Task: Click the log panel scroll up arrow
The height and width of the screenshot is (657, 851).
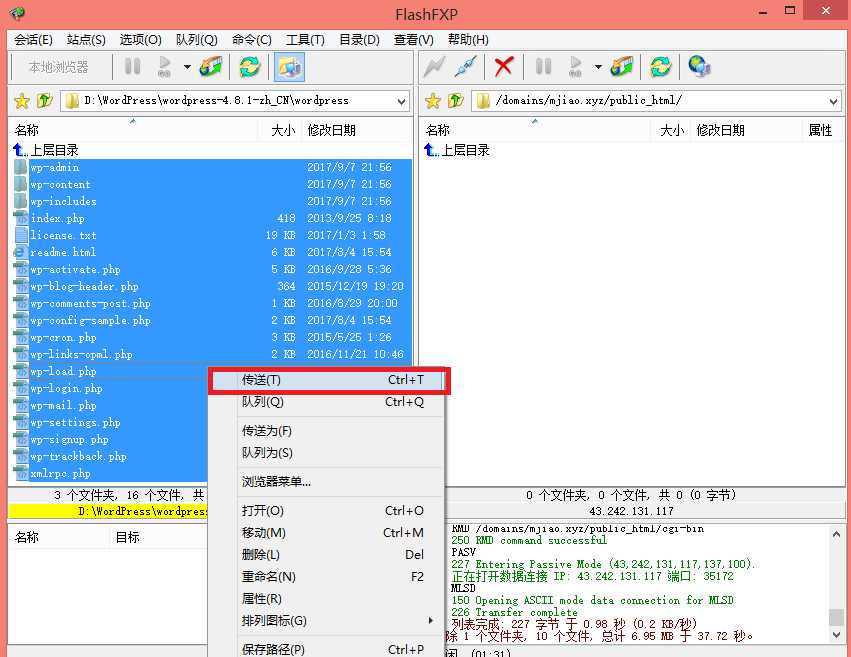Action: [x=836, y=534]
